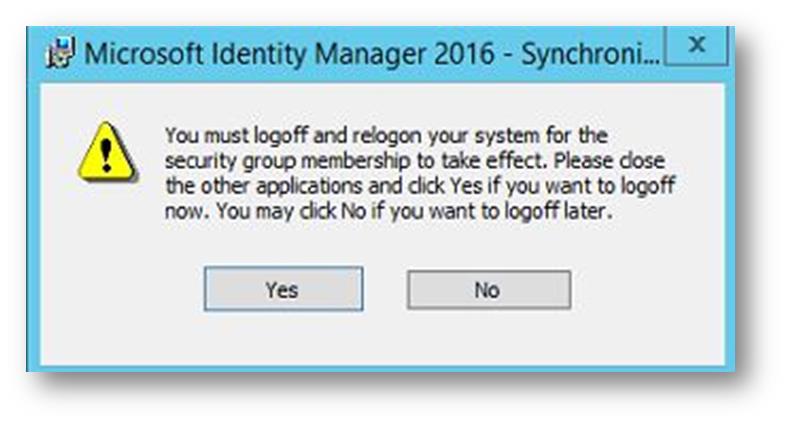This screenshot has height=424, width=787.
Task: Click the words 'security group membership'
Action: tap(288, 162)
